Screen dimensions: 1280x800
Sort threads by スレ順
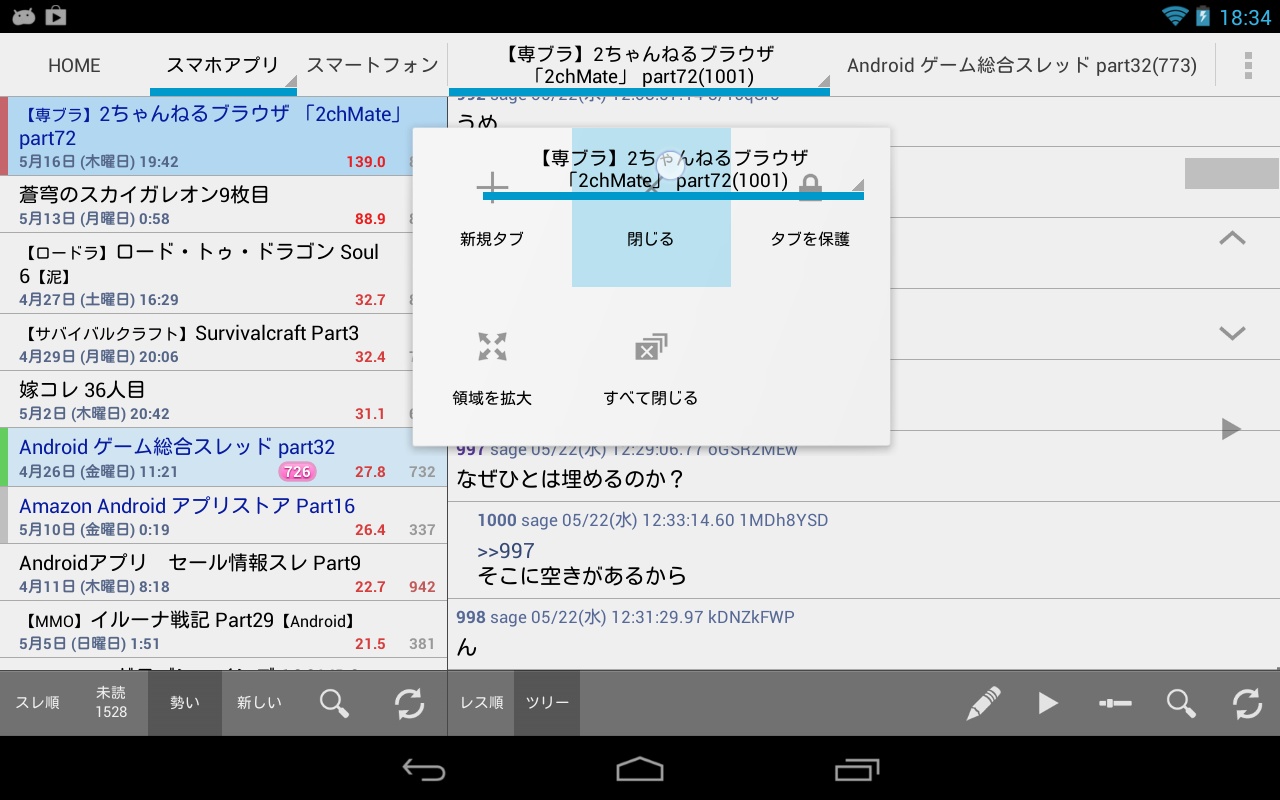click(37, 703)
